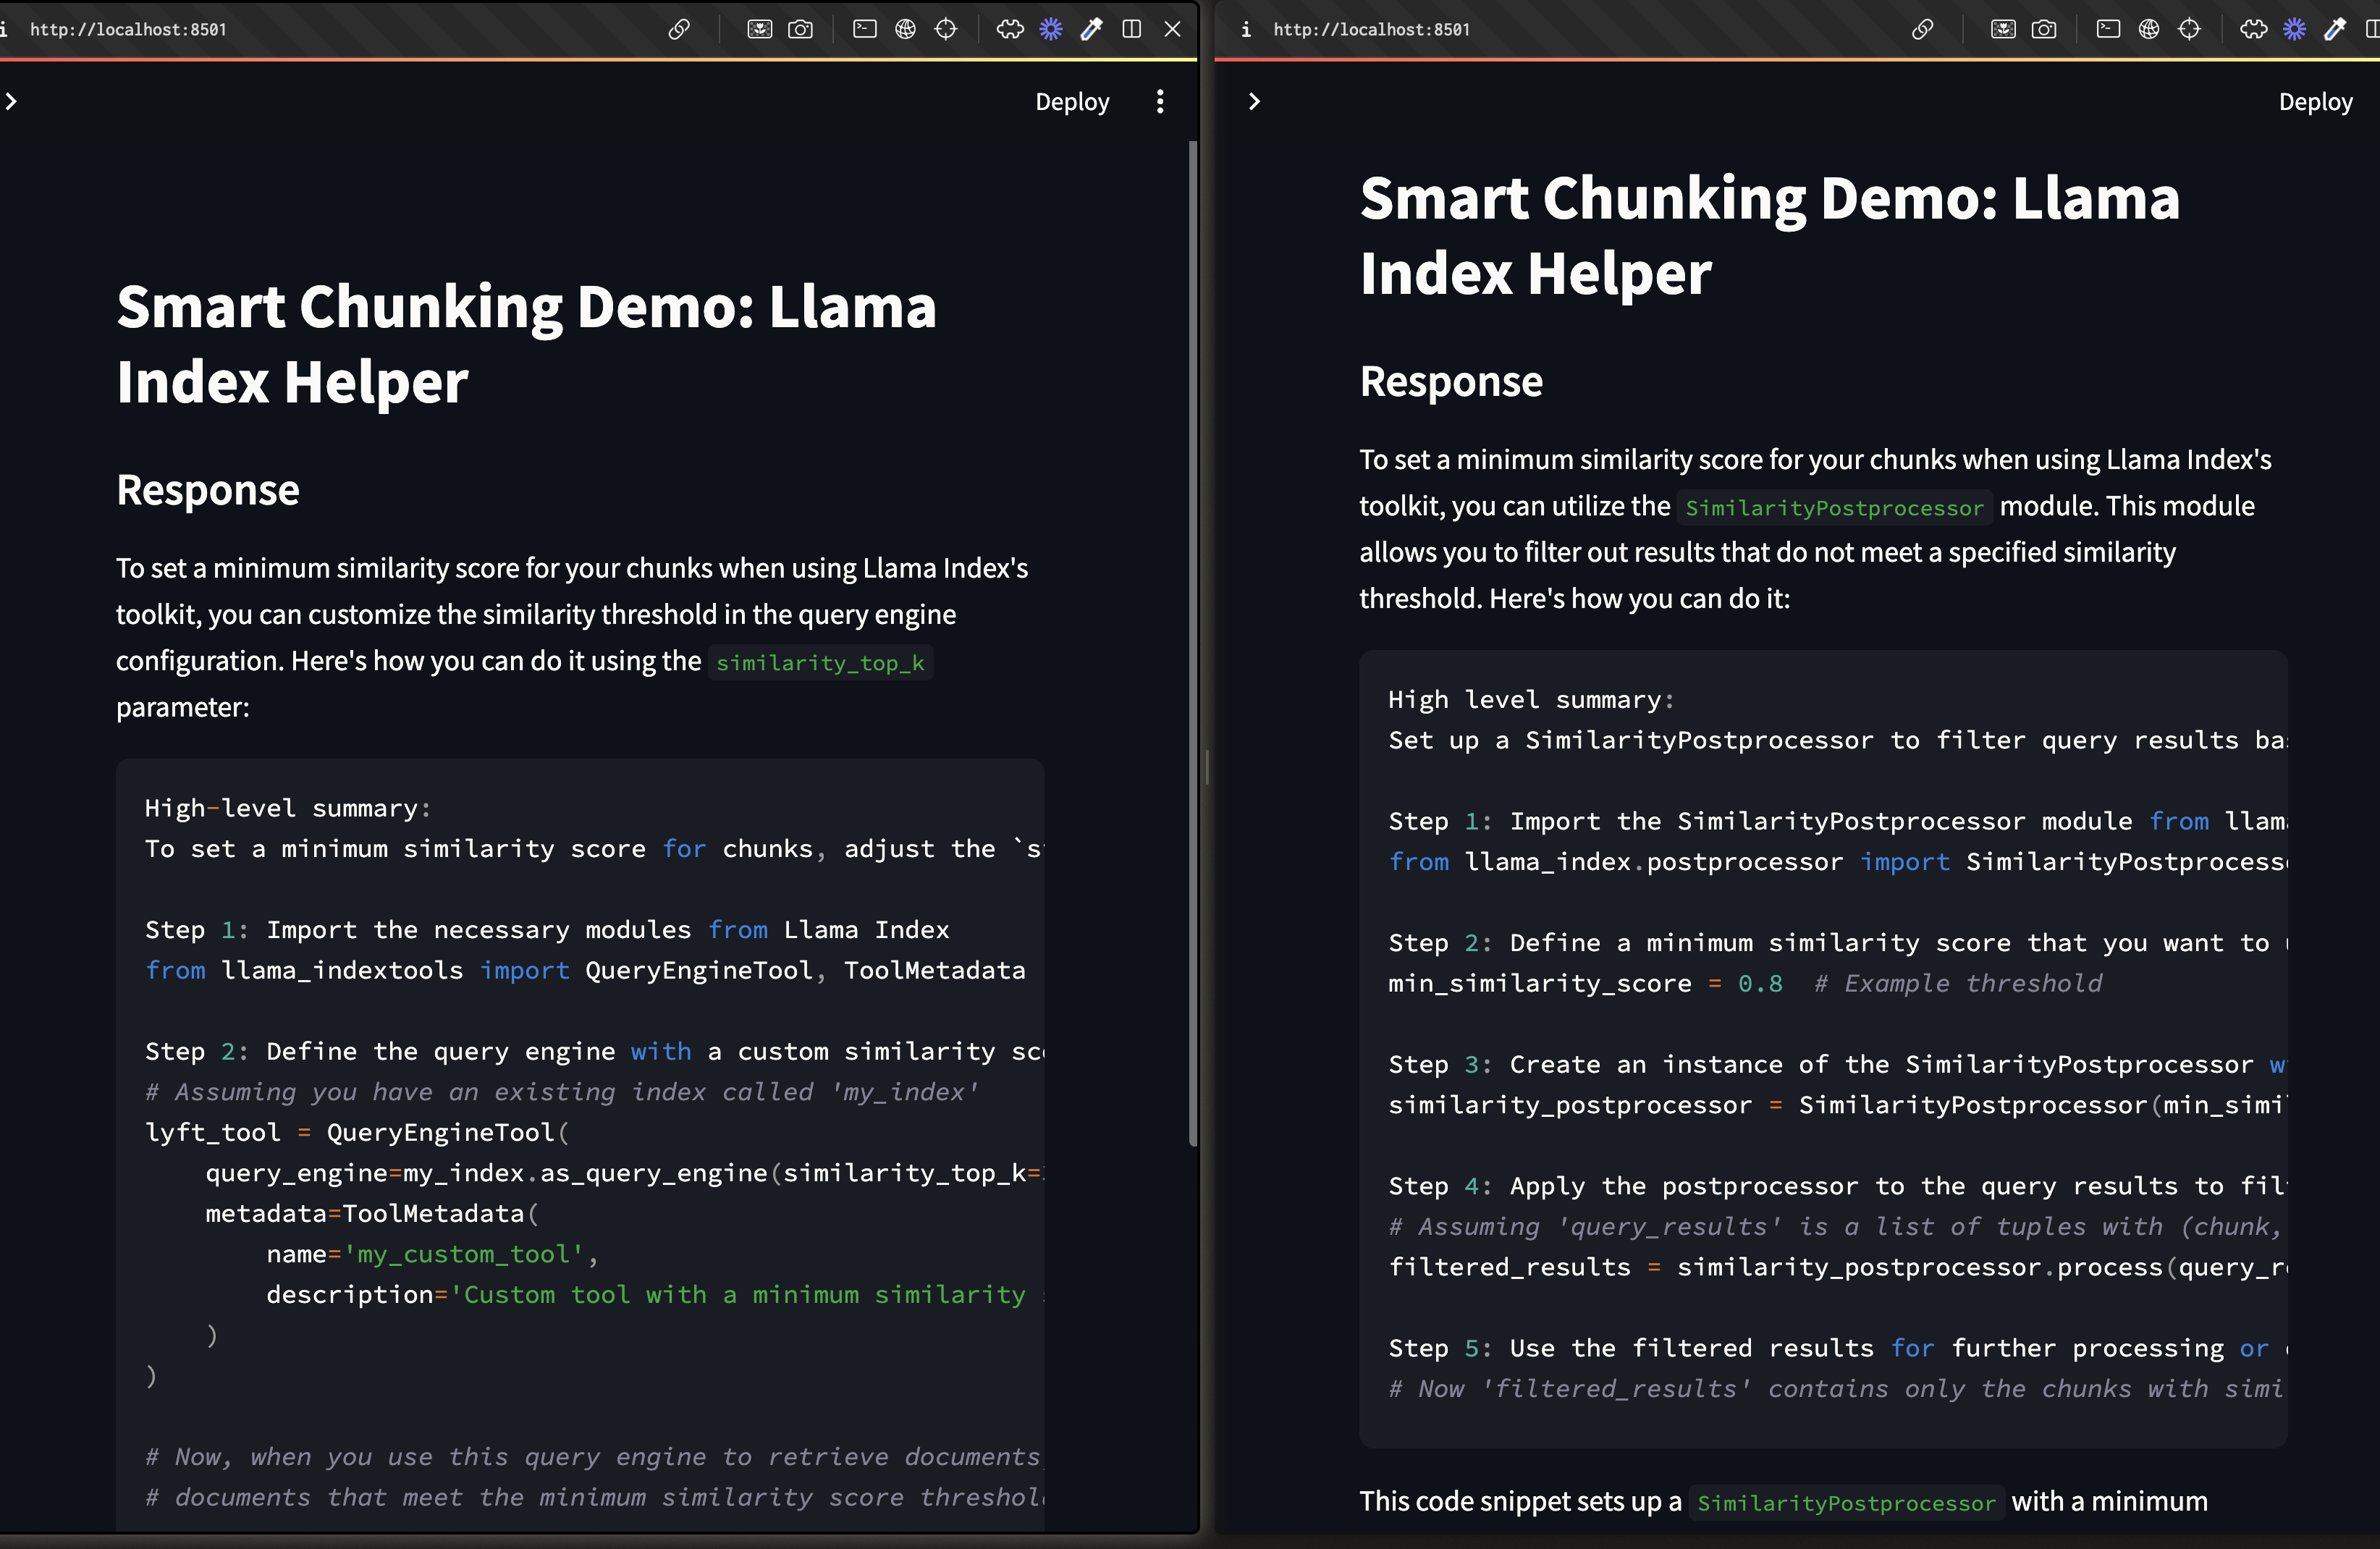
Task: Click the image capture flower icon in right pane
Action: coord(2003,29)
